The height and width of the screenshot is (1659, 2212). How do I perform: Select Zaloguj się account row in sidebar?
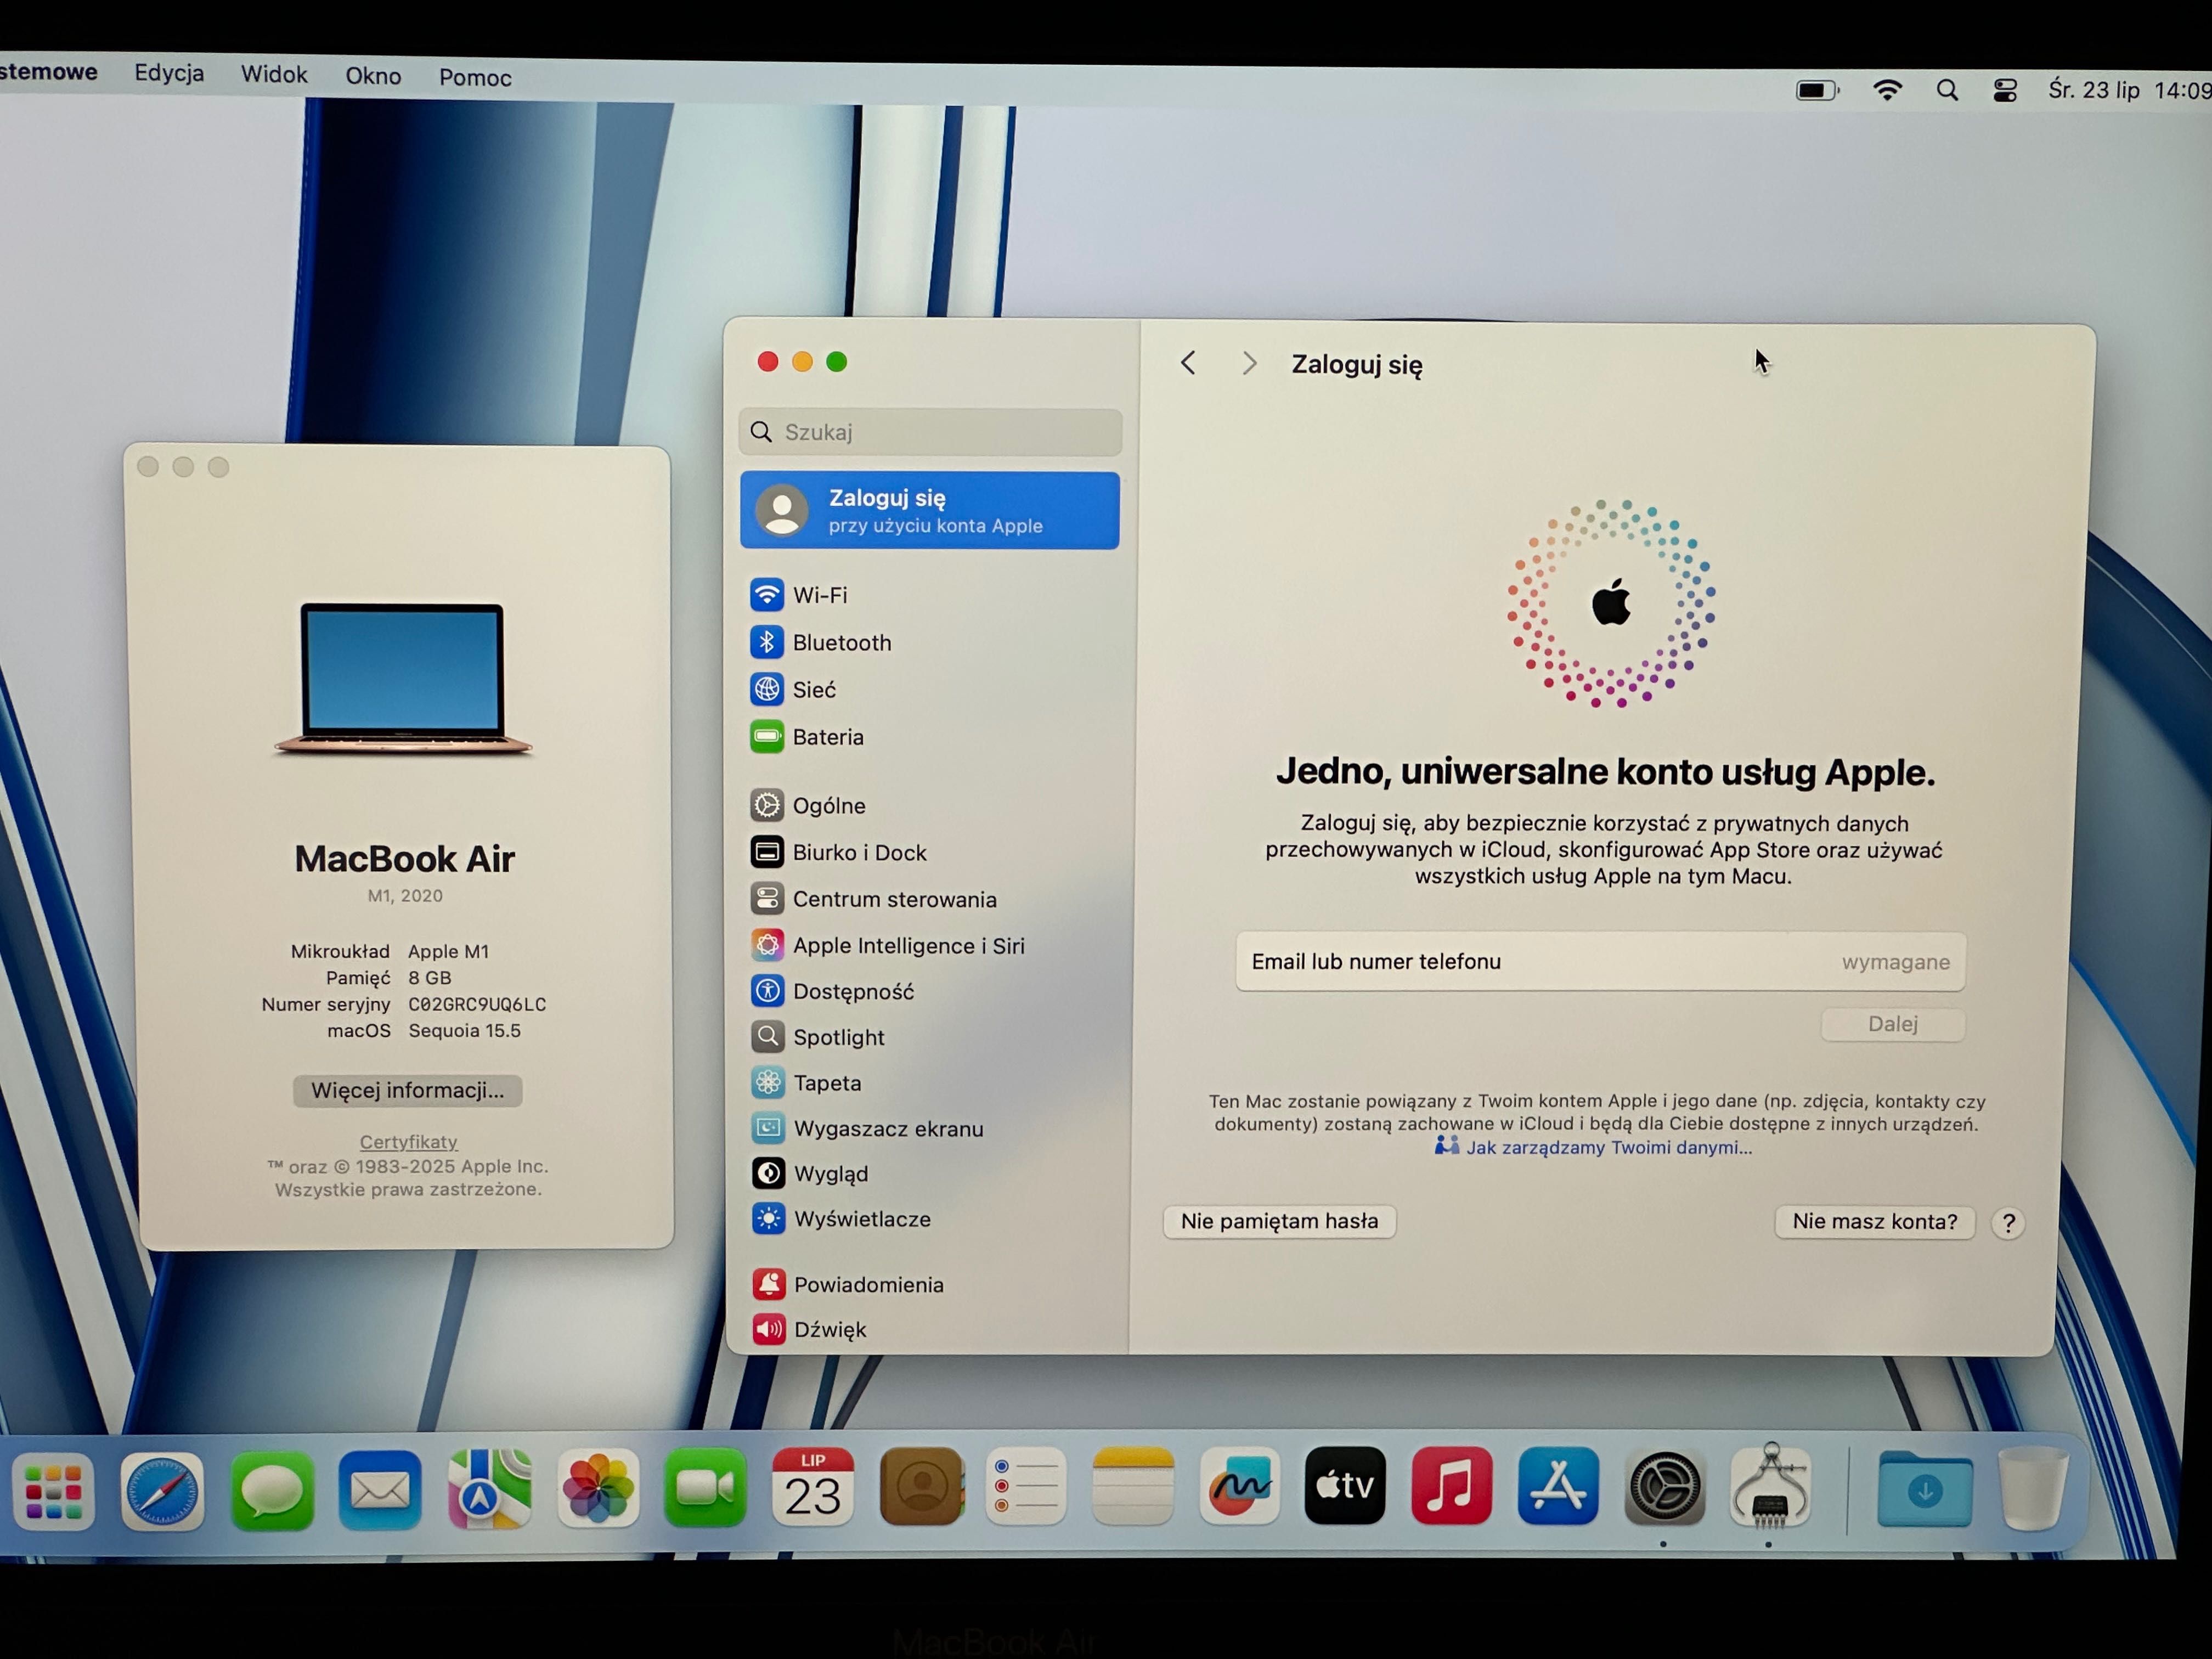pos(930,511)
